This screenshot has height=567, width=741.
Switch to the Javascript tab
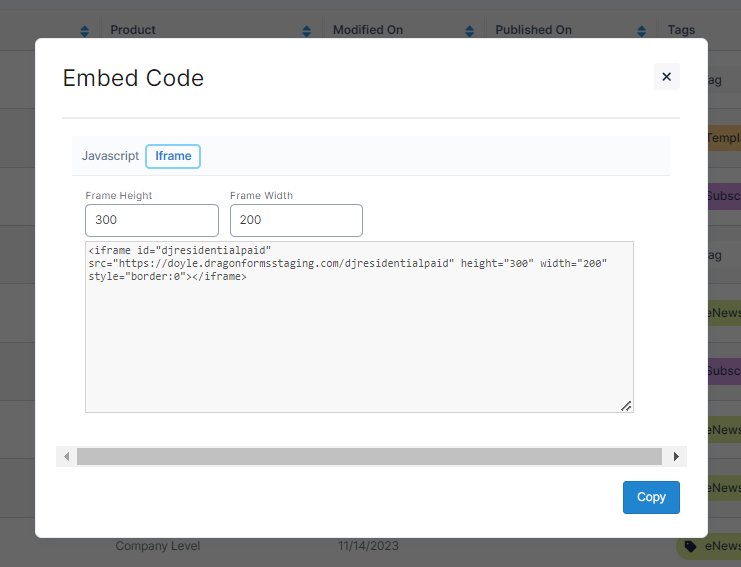pyautogui.click(x=110, y=156)
